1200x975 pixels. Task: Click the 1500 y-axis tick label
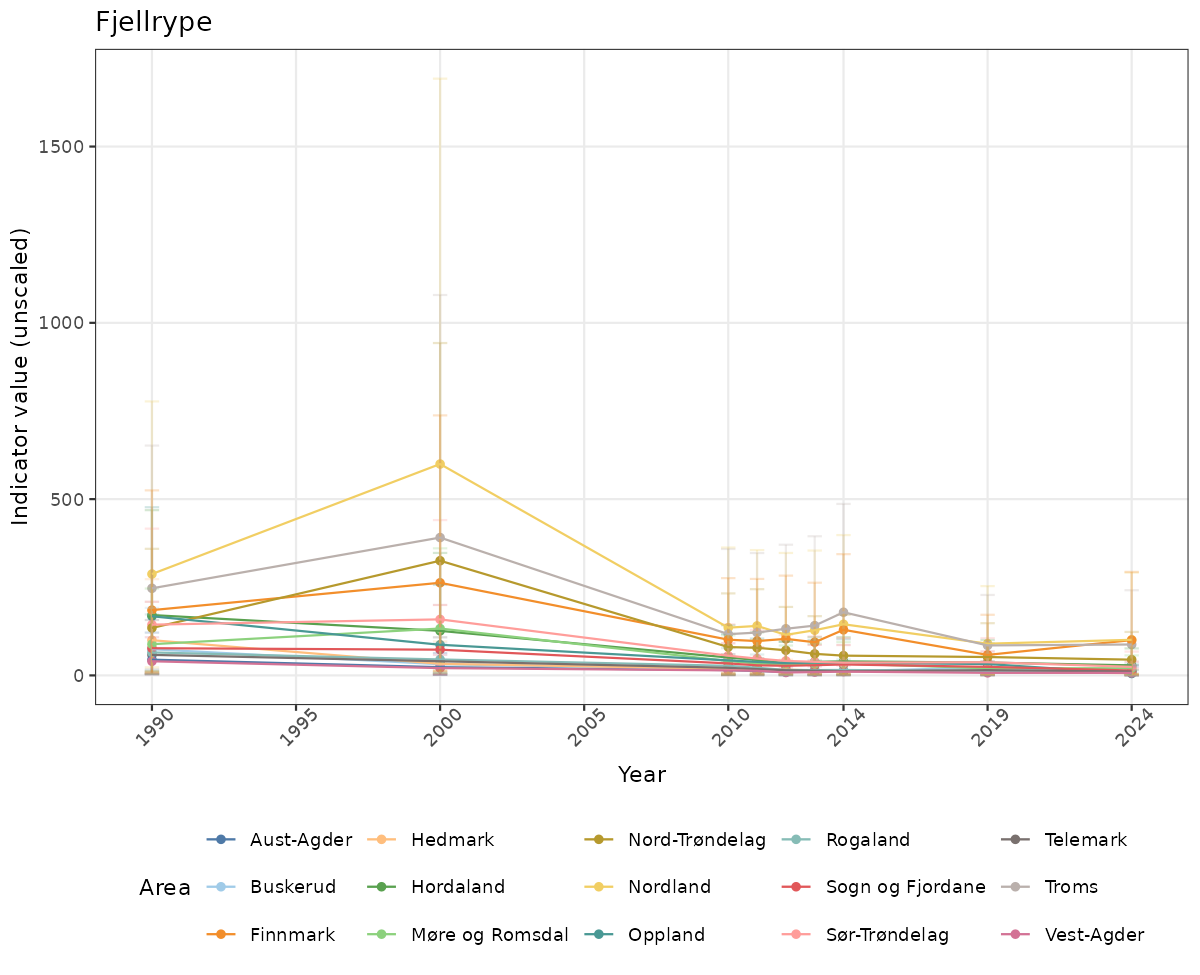tap(62, 147)
